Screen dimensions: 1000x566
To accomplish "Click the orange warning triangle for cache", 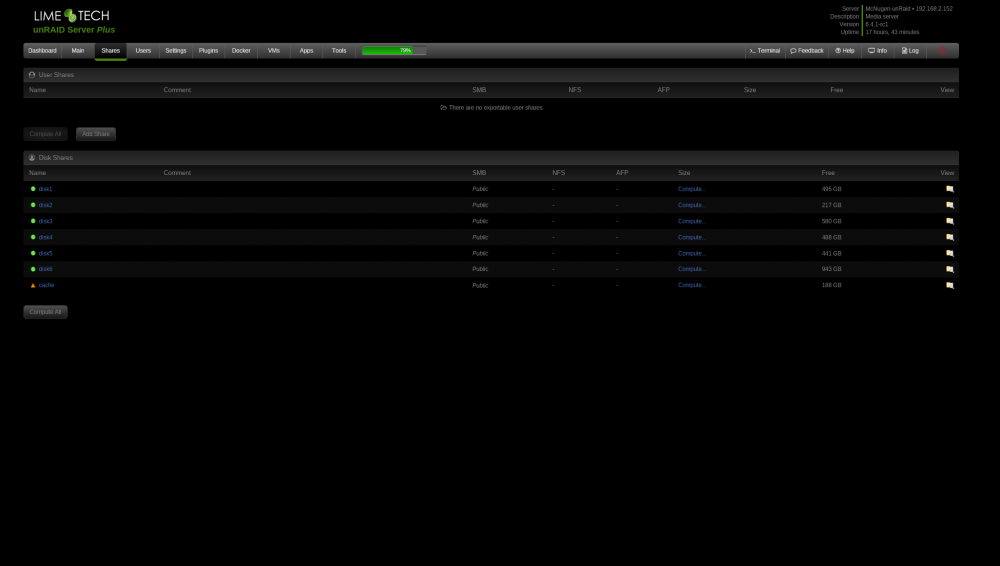I will tap(33, 285).
